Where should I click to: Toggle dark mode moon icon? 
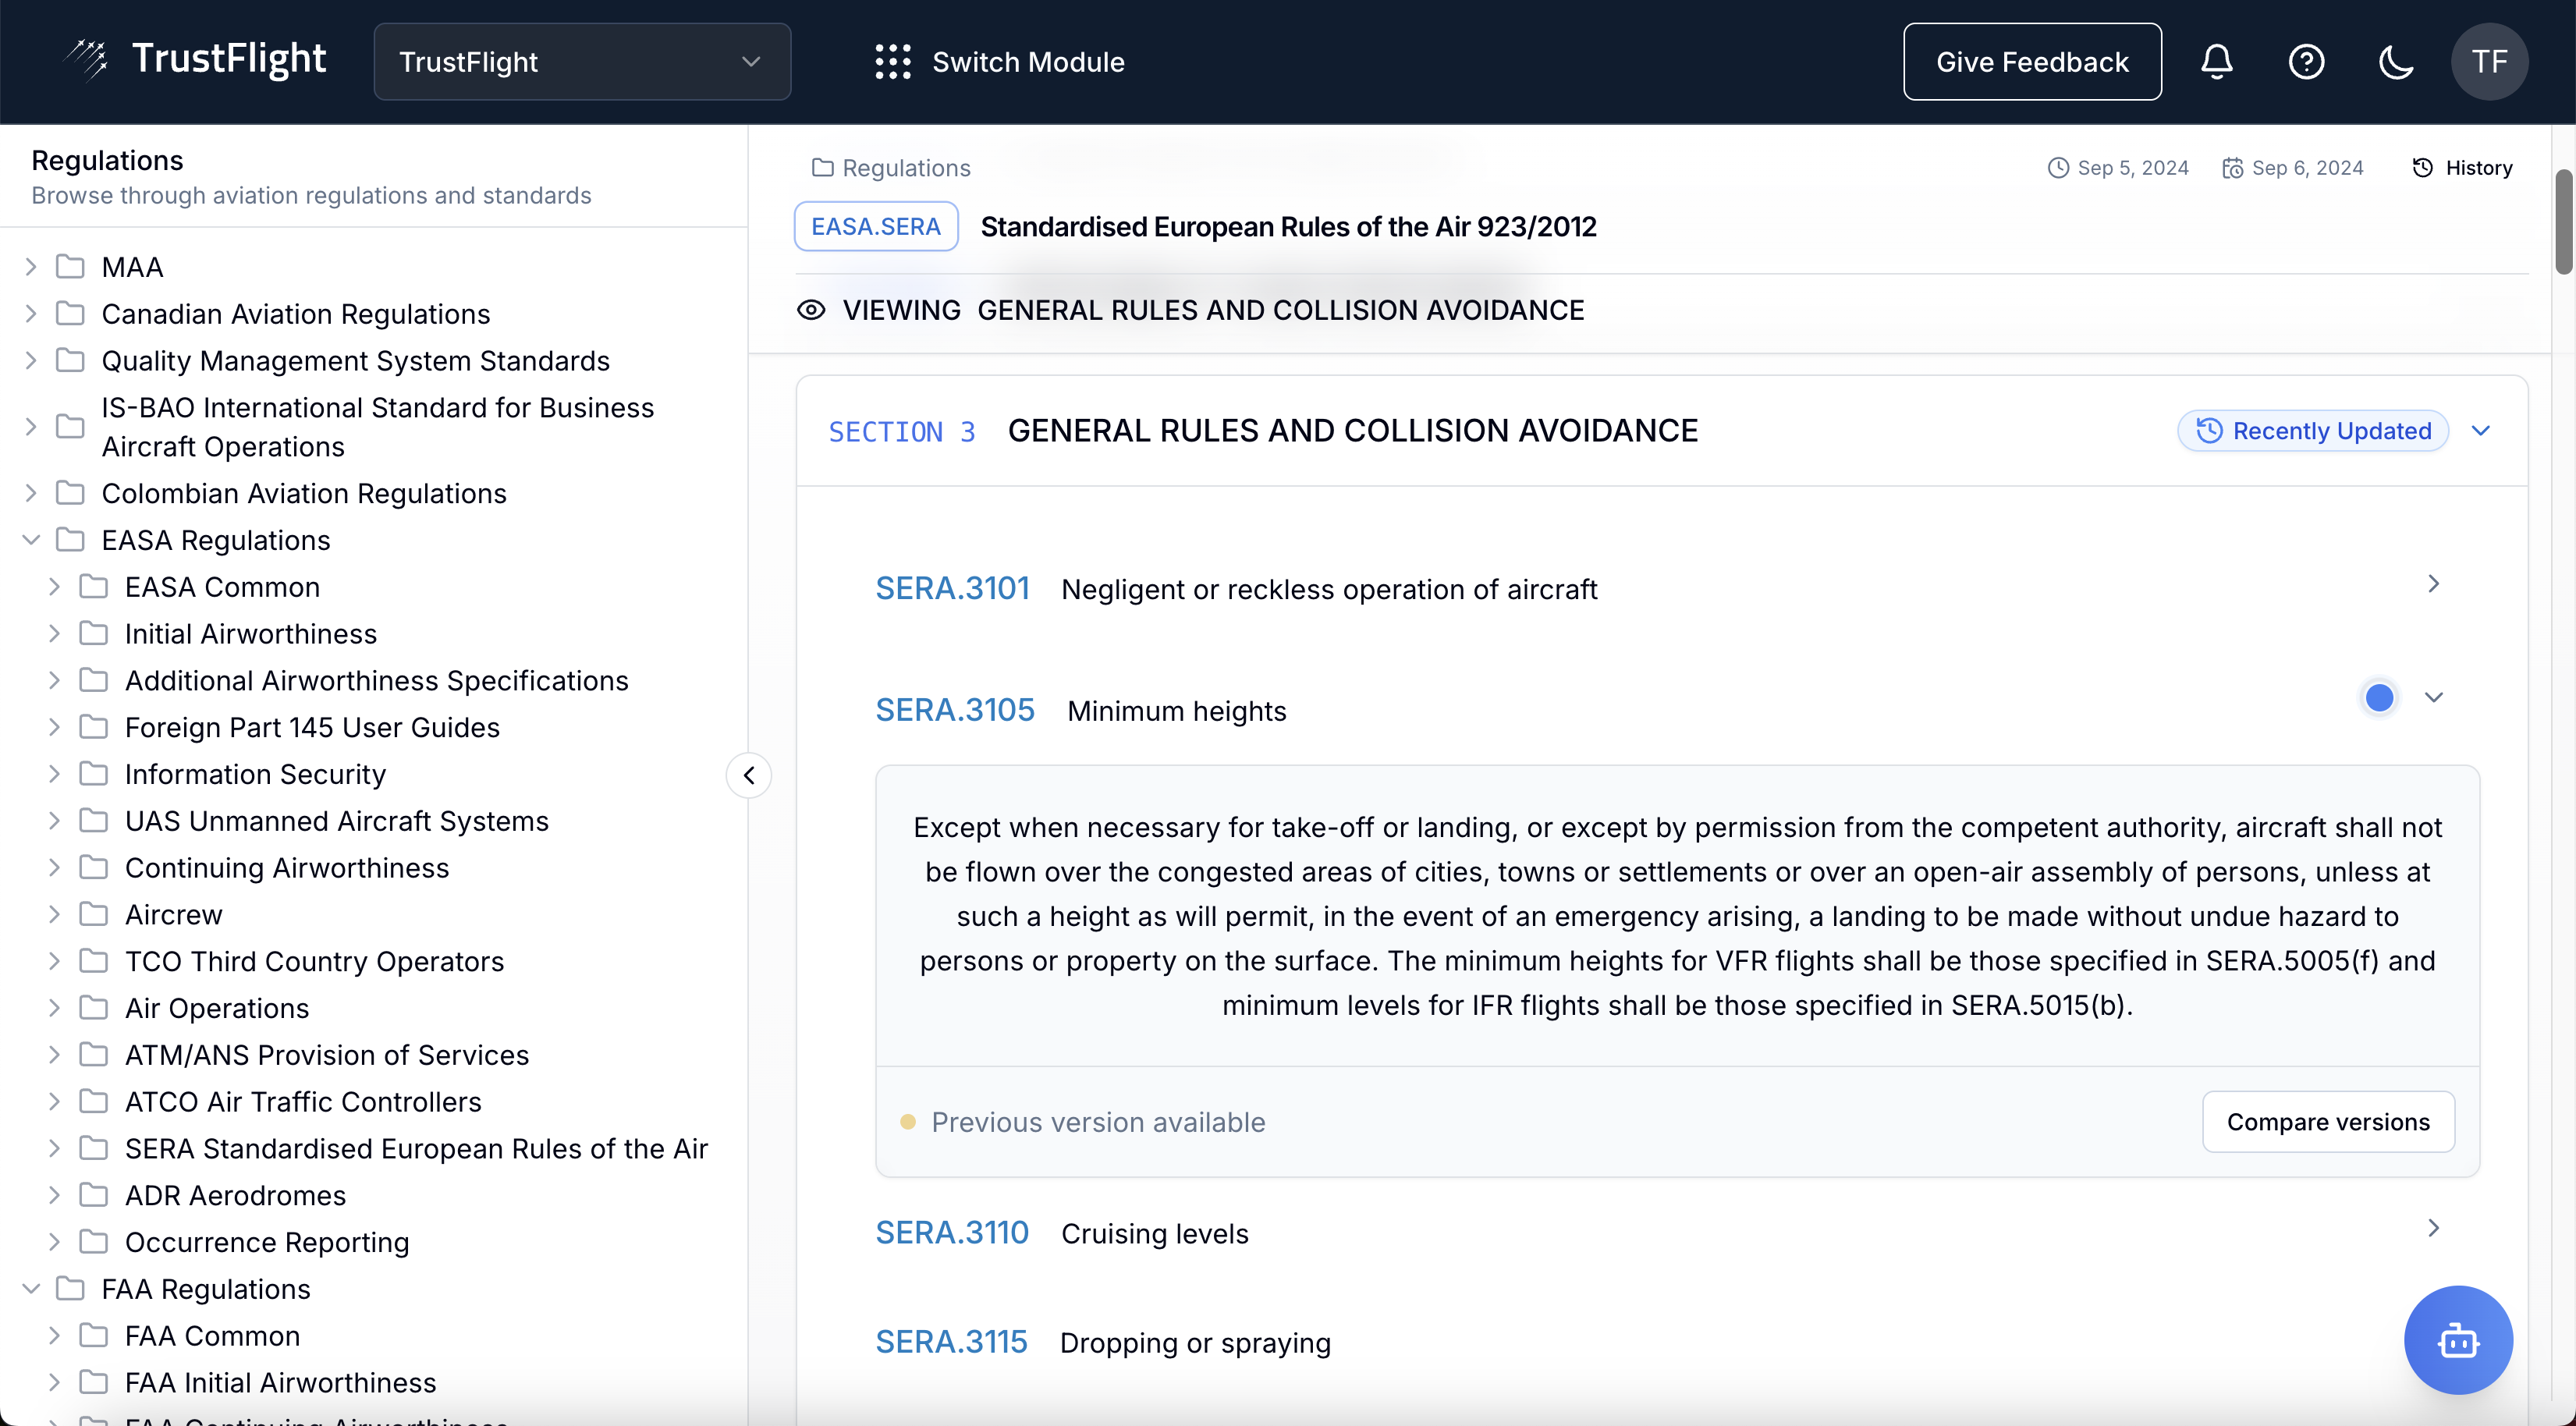point(2396,62)
